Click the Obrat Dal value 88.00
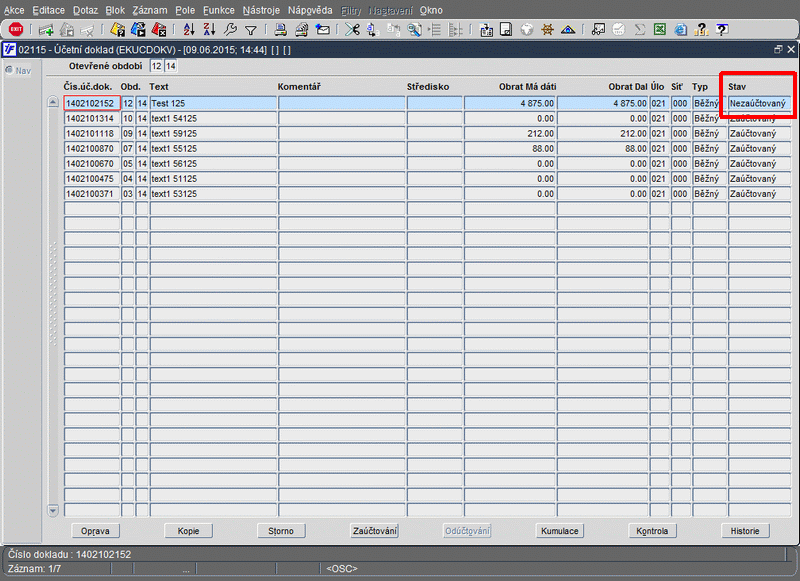The width and height of the screenshot is (800, 581). pos(603,148)
